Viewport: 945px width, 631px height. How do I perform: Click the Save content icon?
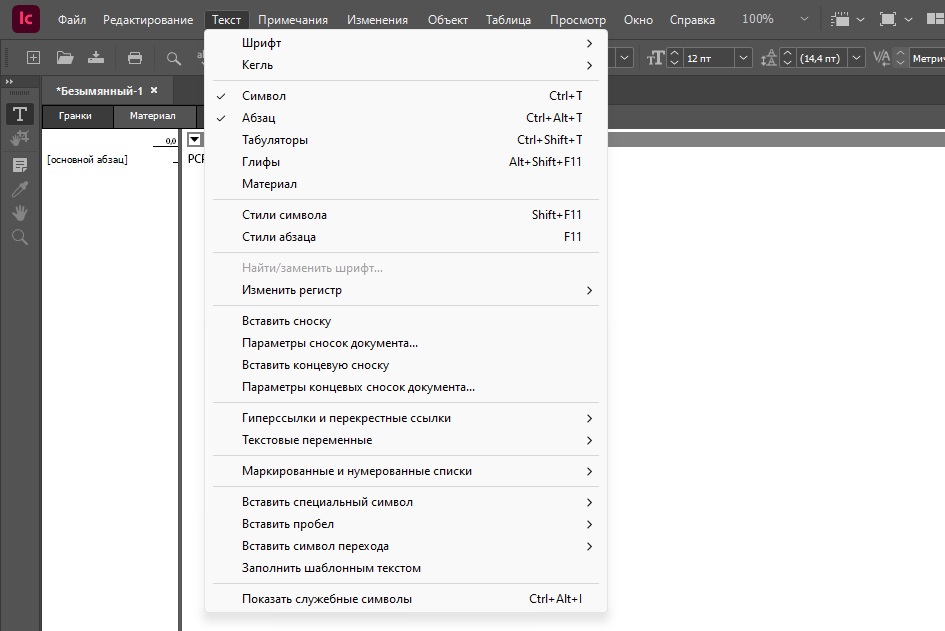coord(96,58)
